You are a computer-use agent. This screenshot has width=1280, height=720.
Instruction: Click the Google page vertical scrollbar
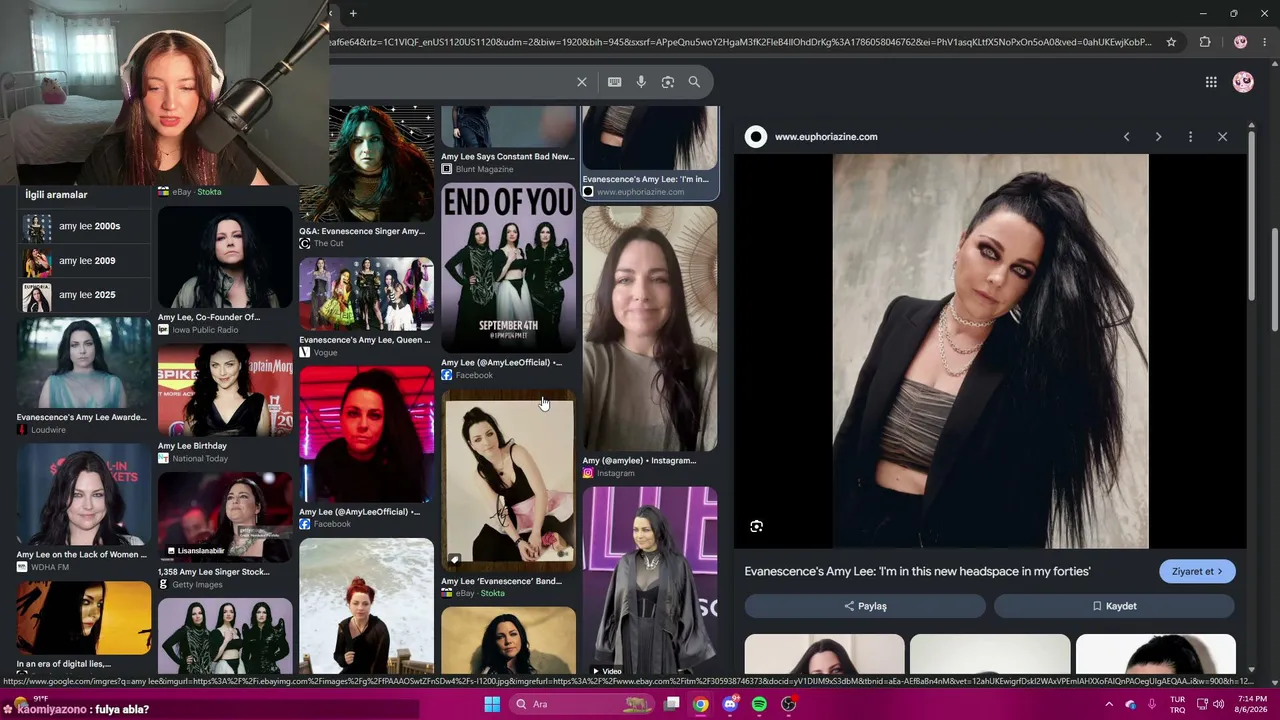pyautogui.click(x=1275, y=280)
